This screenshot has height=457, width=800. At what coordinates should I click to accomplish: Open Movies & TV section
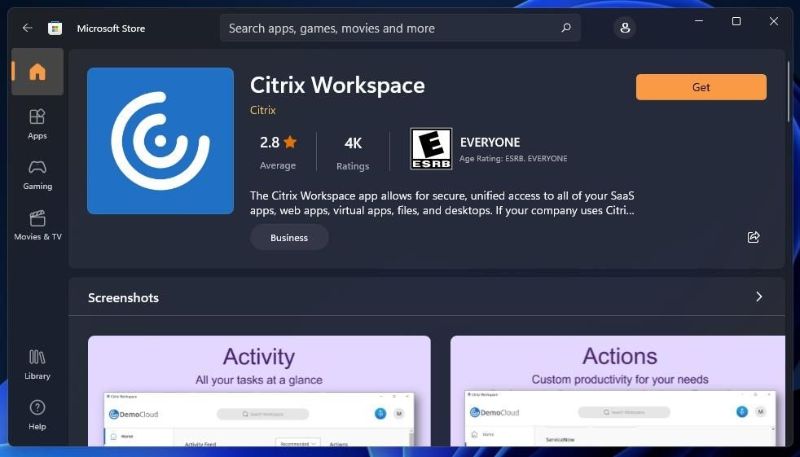37,225
